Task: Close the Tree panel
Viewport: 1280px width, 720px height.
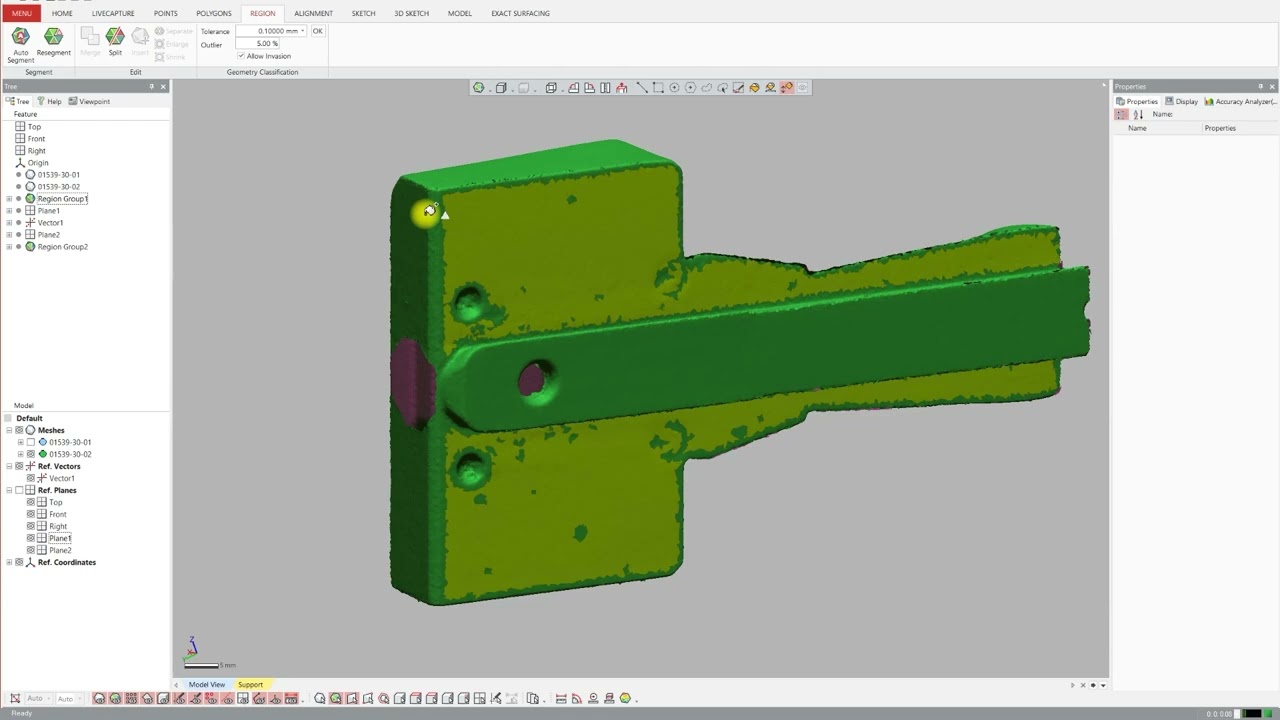Action: [x=163, y=86]
